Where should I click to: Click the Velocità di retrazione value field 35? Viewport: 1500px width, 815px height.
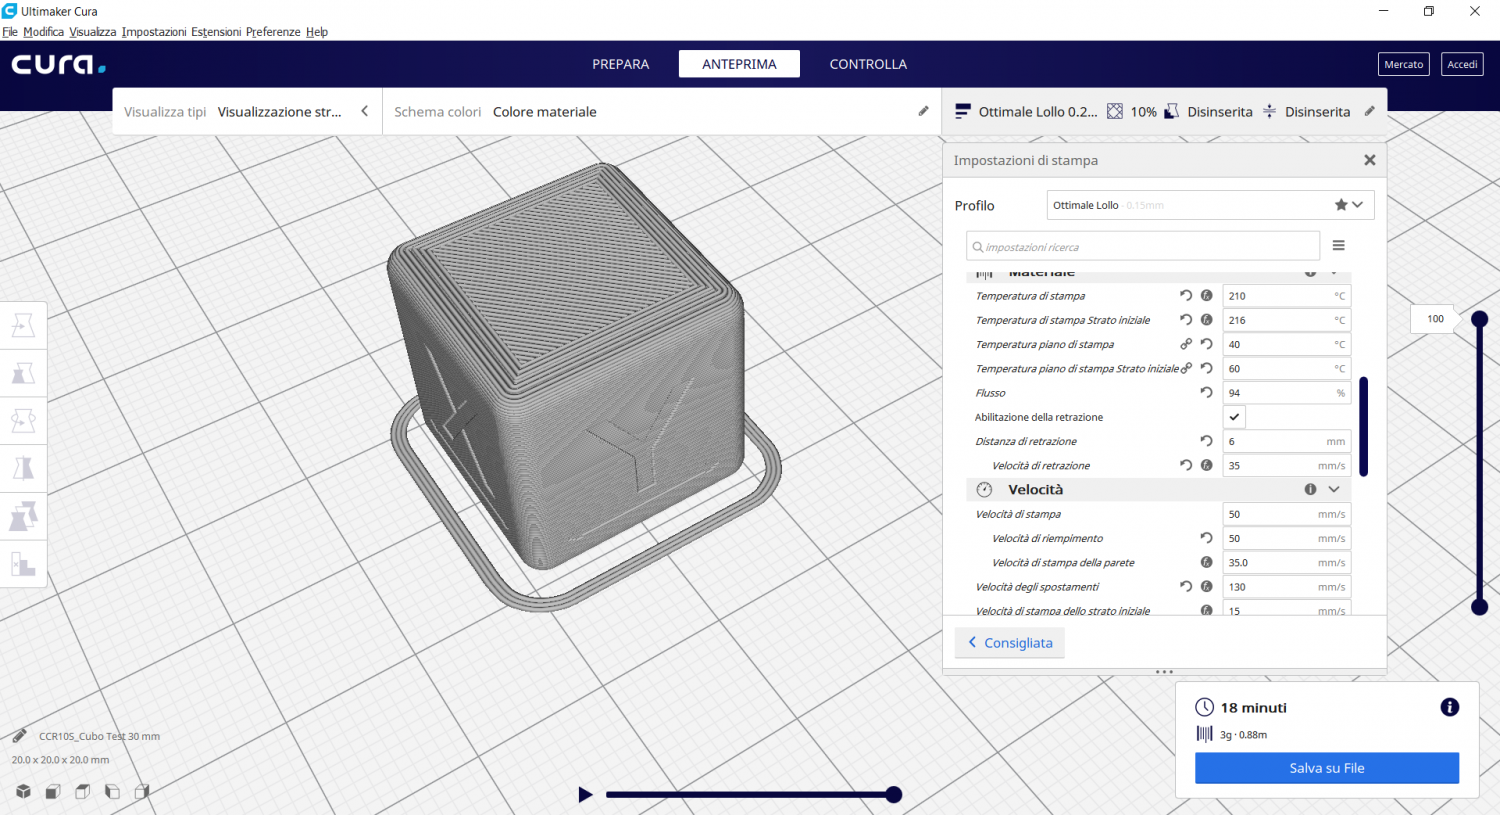(x=1287, y=465)
